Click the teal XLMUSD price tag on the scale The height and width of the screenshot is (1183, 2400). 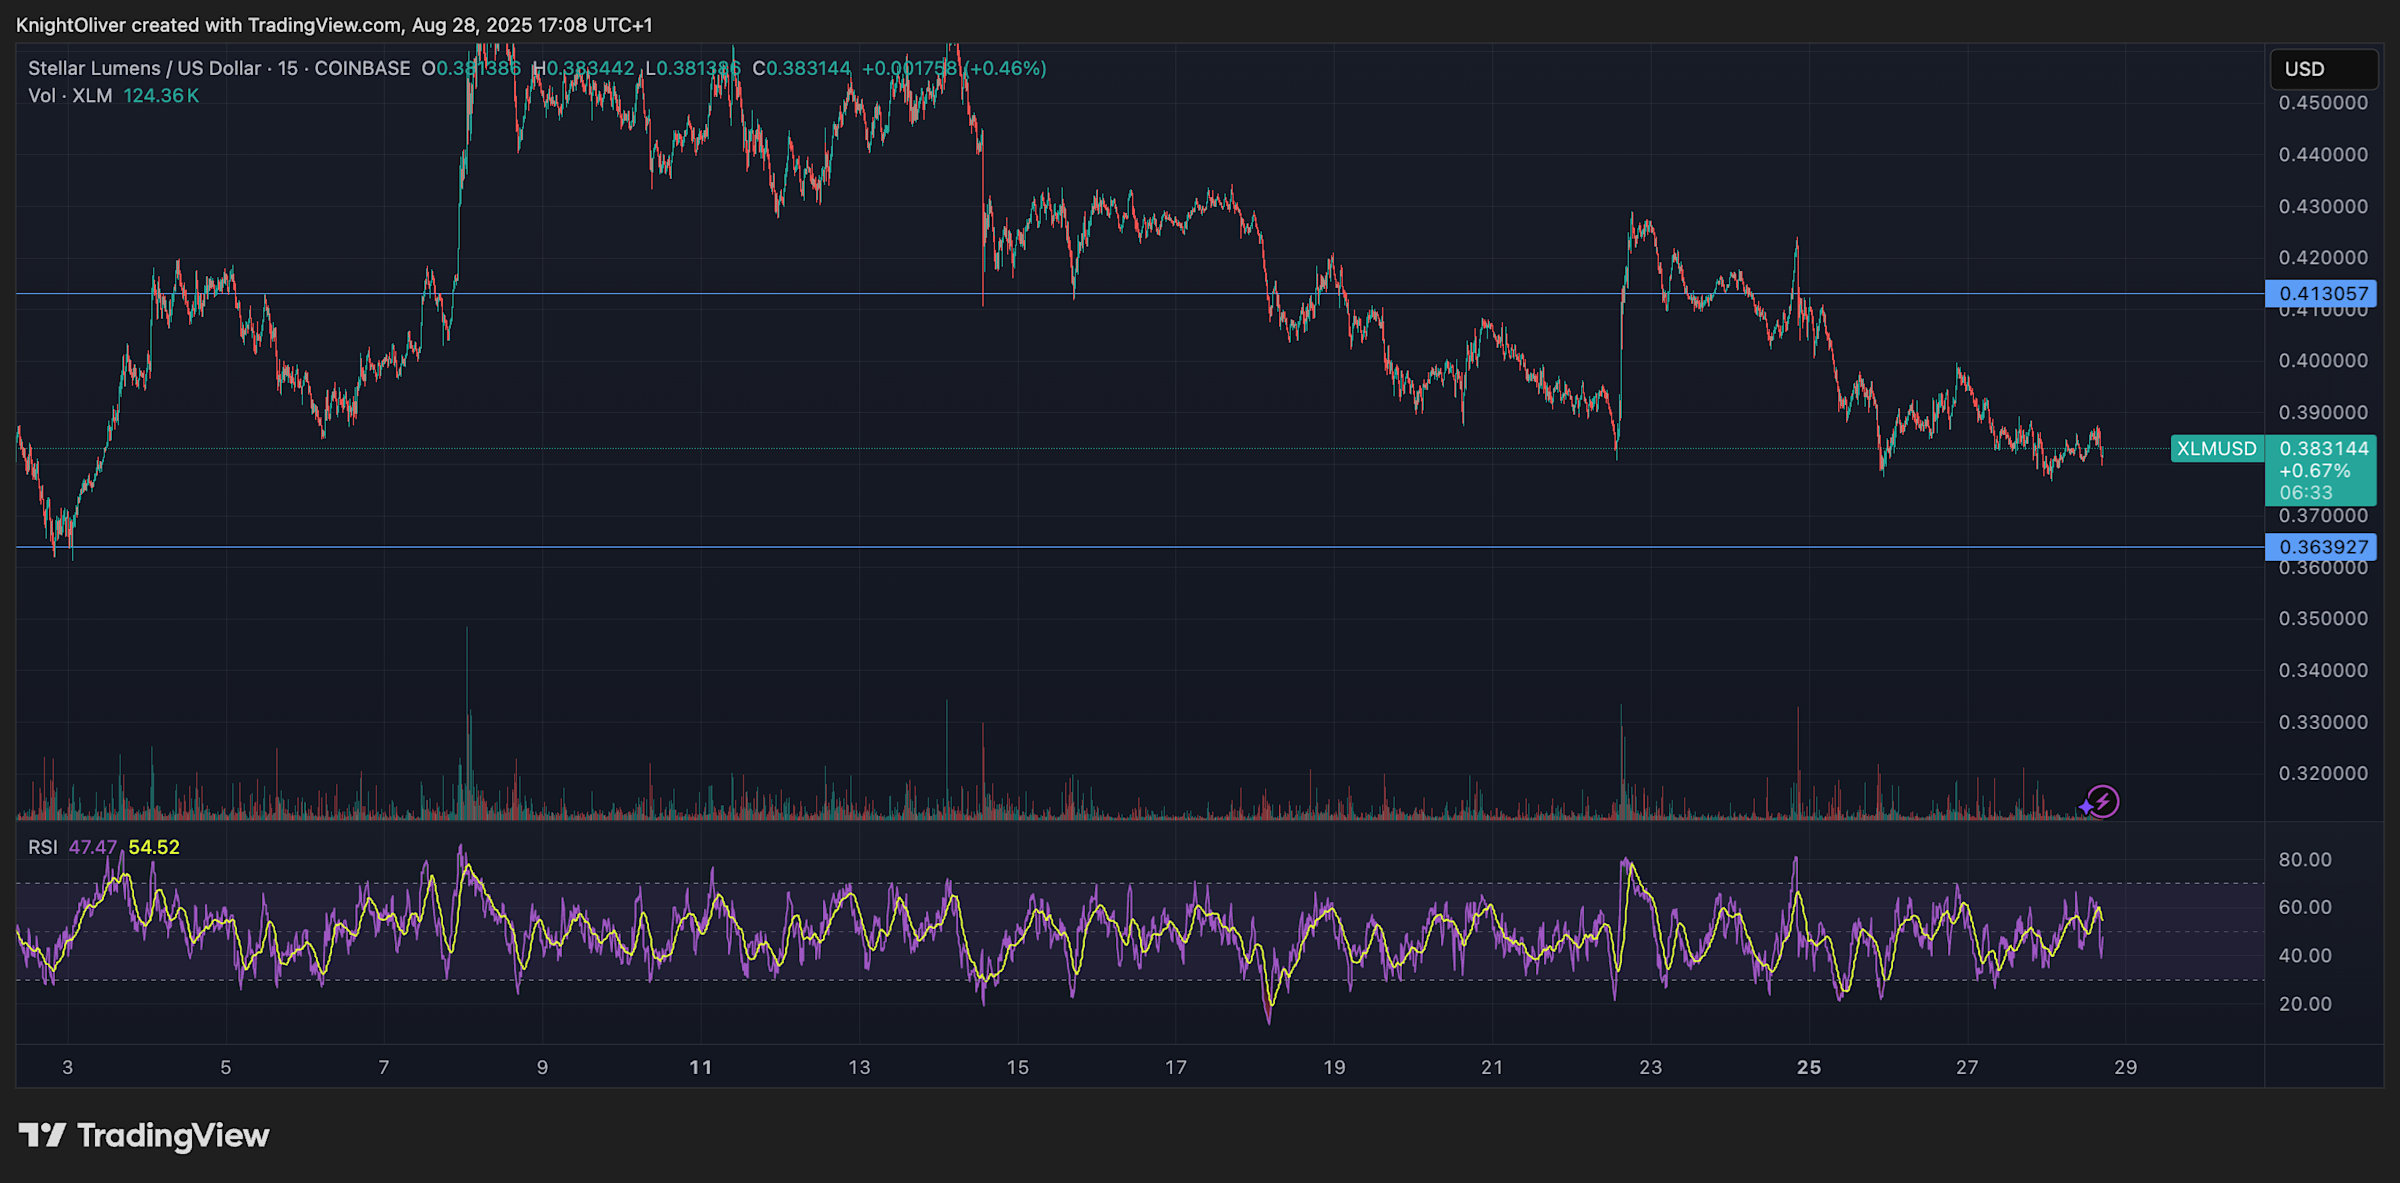pos(2217,449)
